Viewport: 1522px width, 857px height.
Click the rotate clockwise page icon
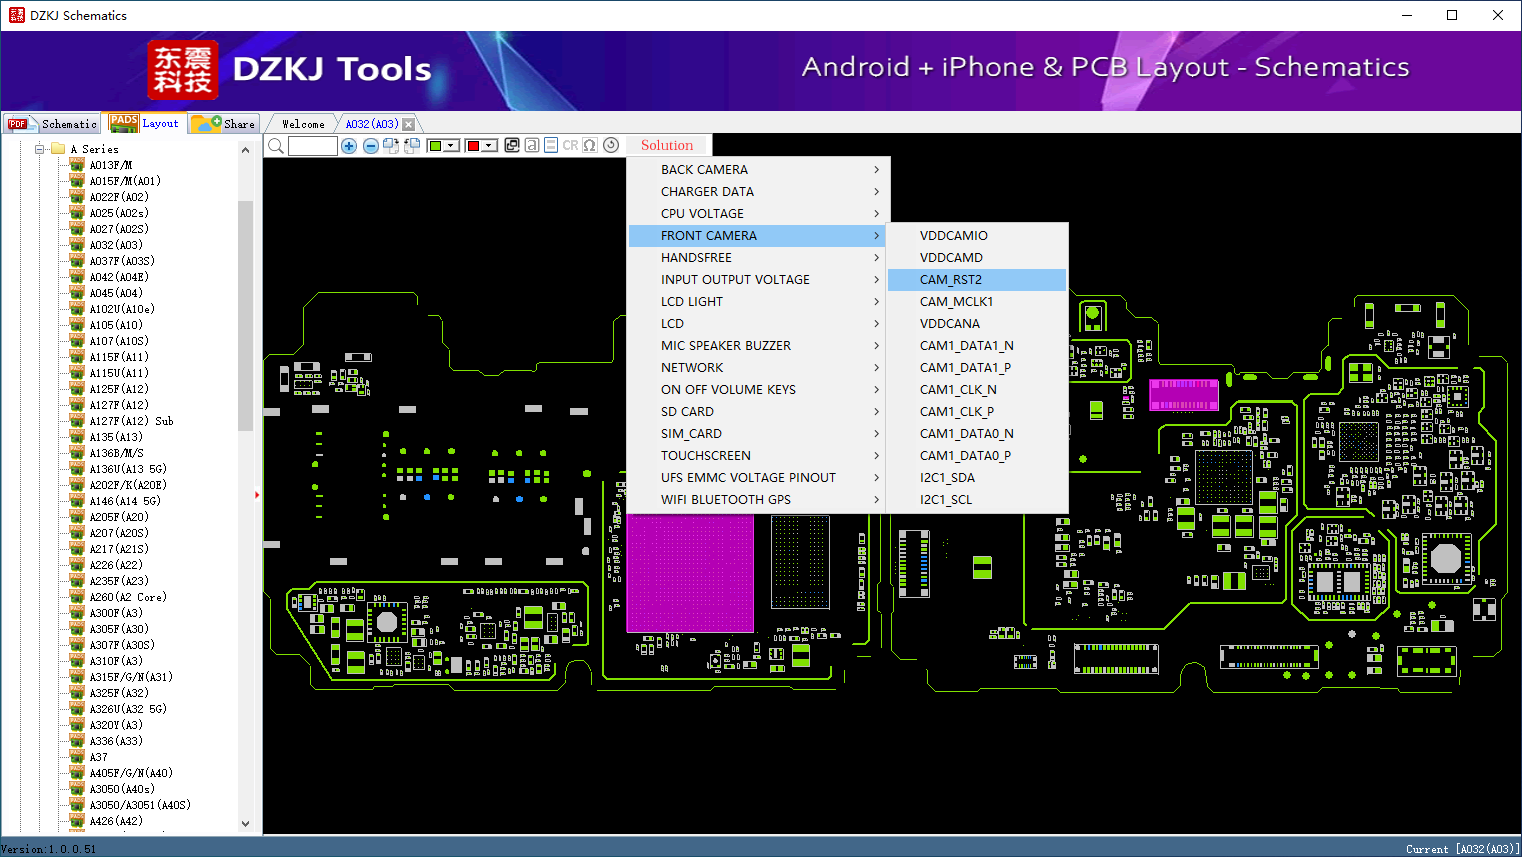(x=391, y=146)
